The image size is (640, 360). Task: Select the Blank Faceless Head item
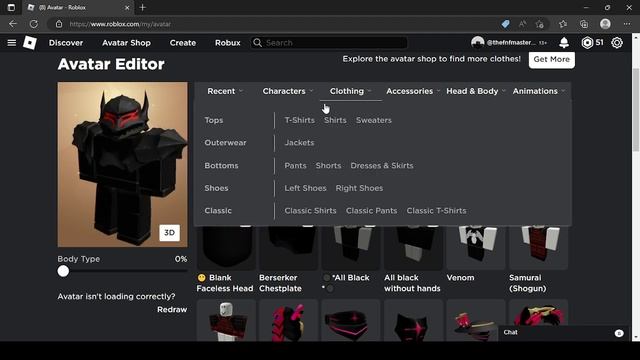pos(226,260)
